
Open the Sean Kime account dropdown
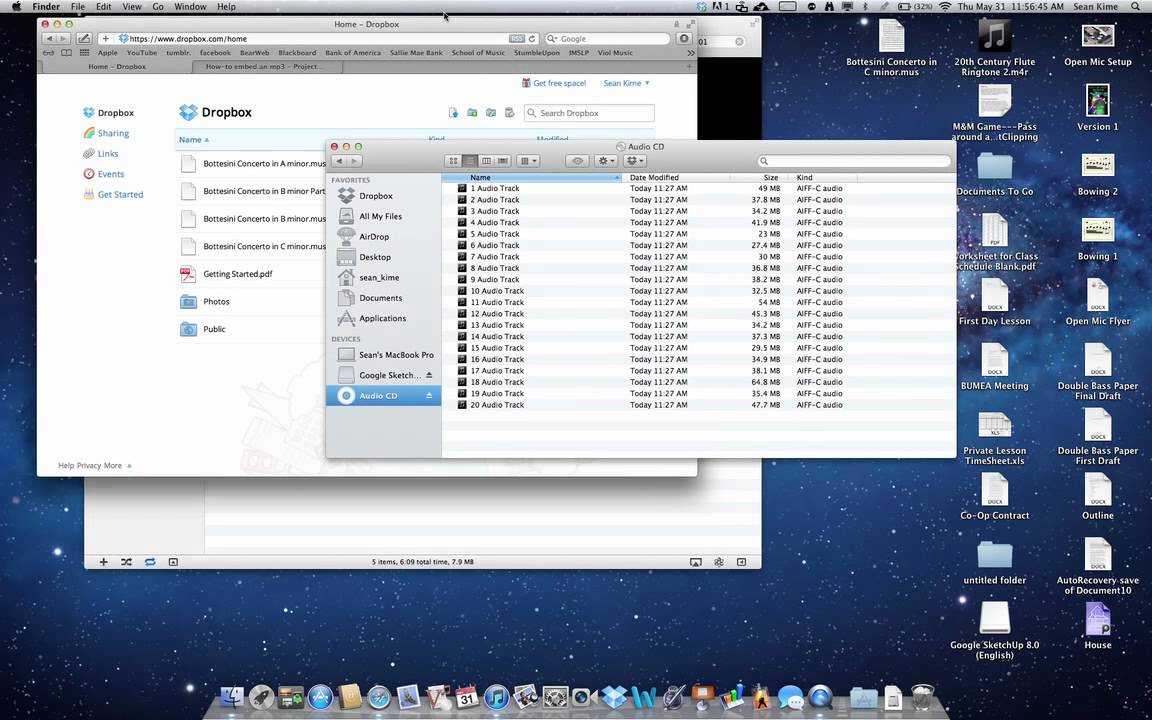click(626, 83)
